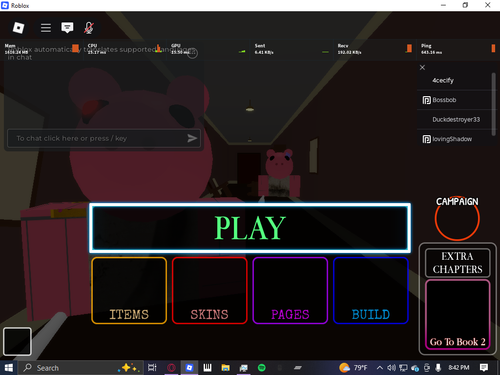Click the Recv network stat
The height and width of the screenshot is (375, 500).
(x=375, y=49)
